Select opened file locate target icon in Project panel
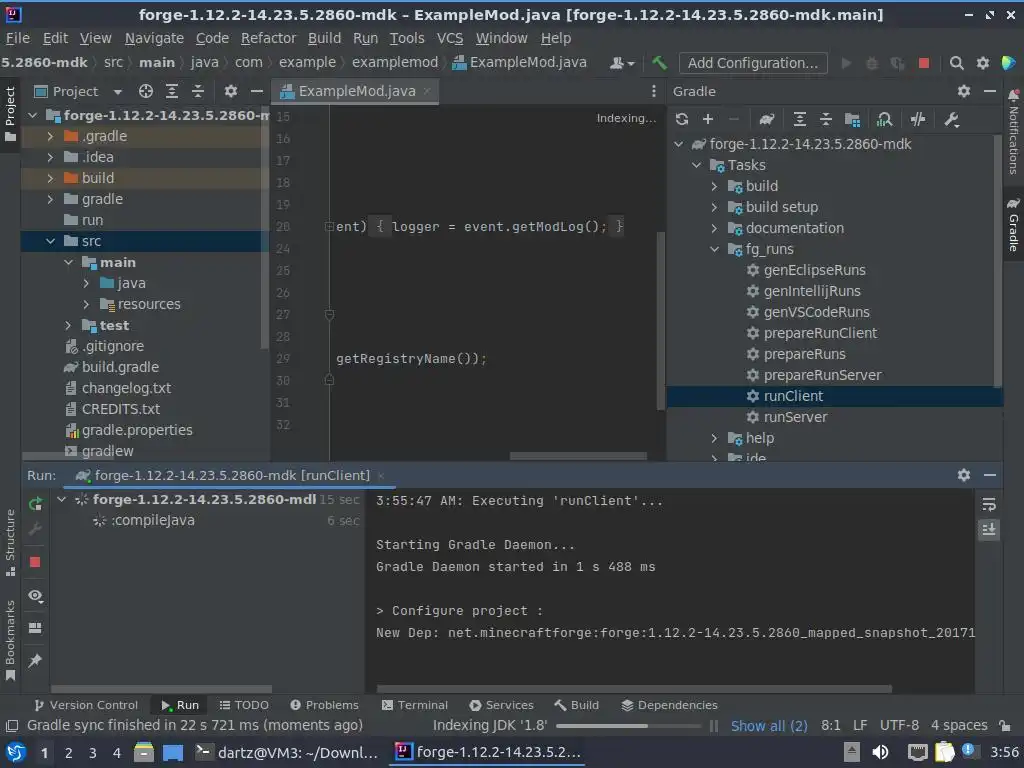 pyautogui.click(x=146, y=91)
